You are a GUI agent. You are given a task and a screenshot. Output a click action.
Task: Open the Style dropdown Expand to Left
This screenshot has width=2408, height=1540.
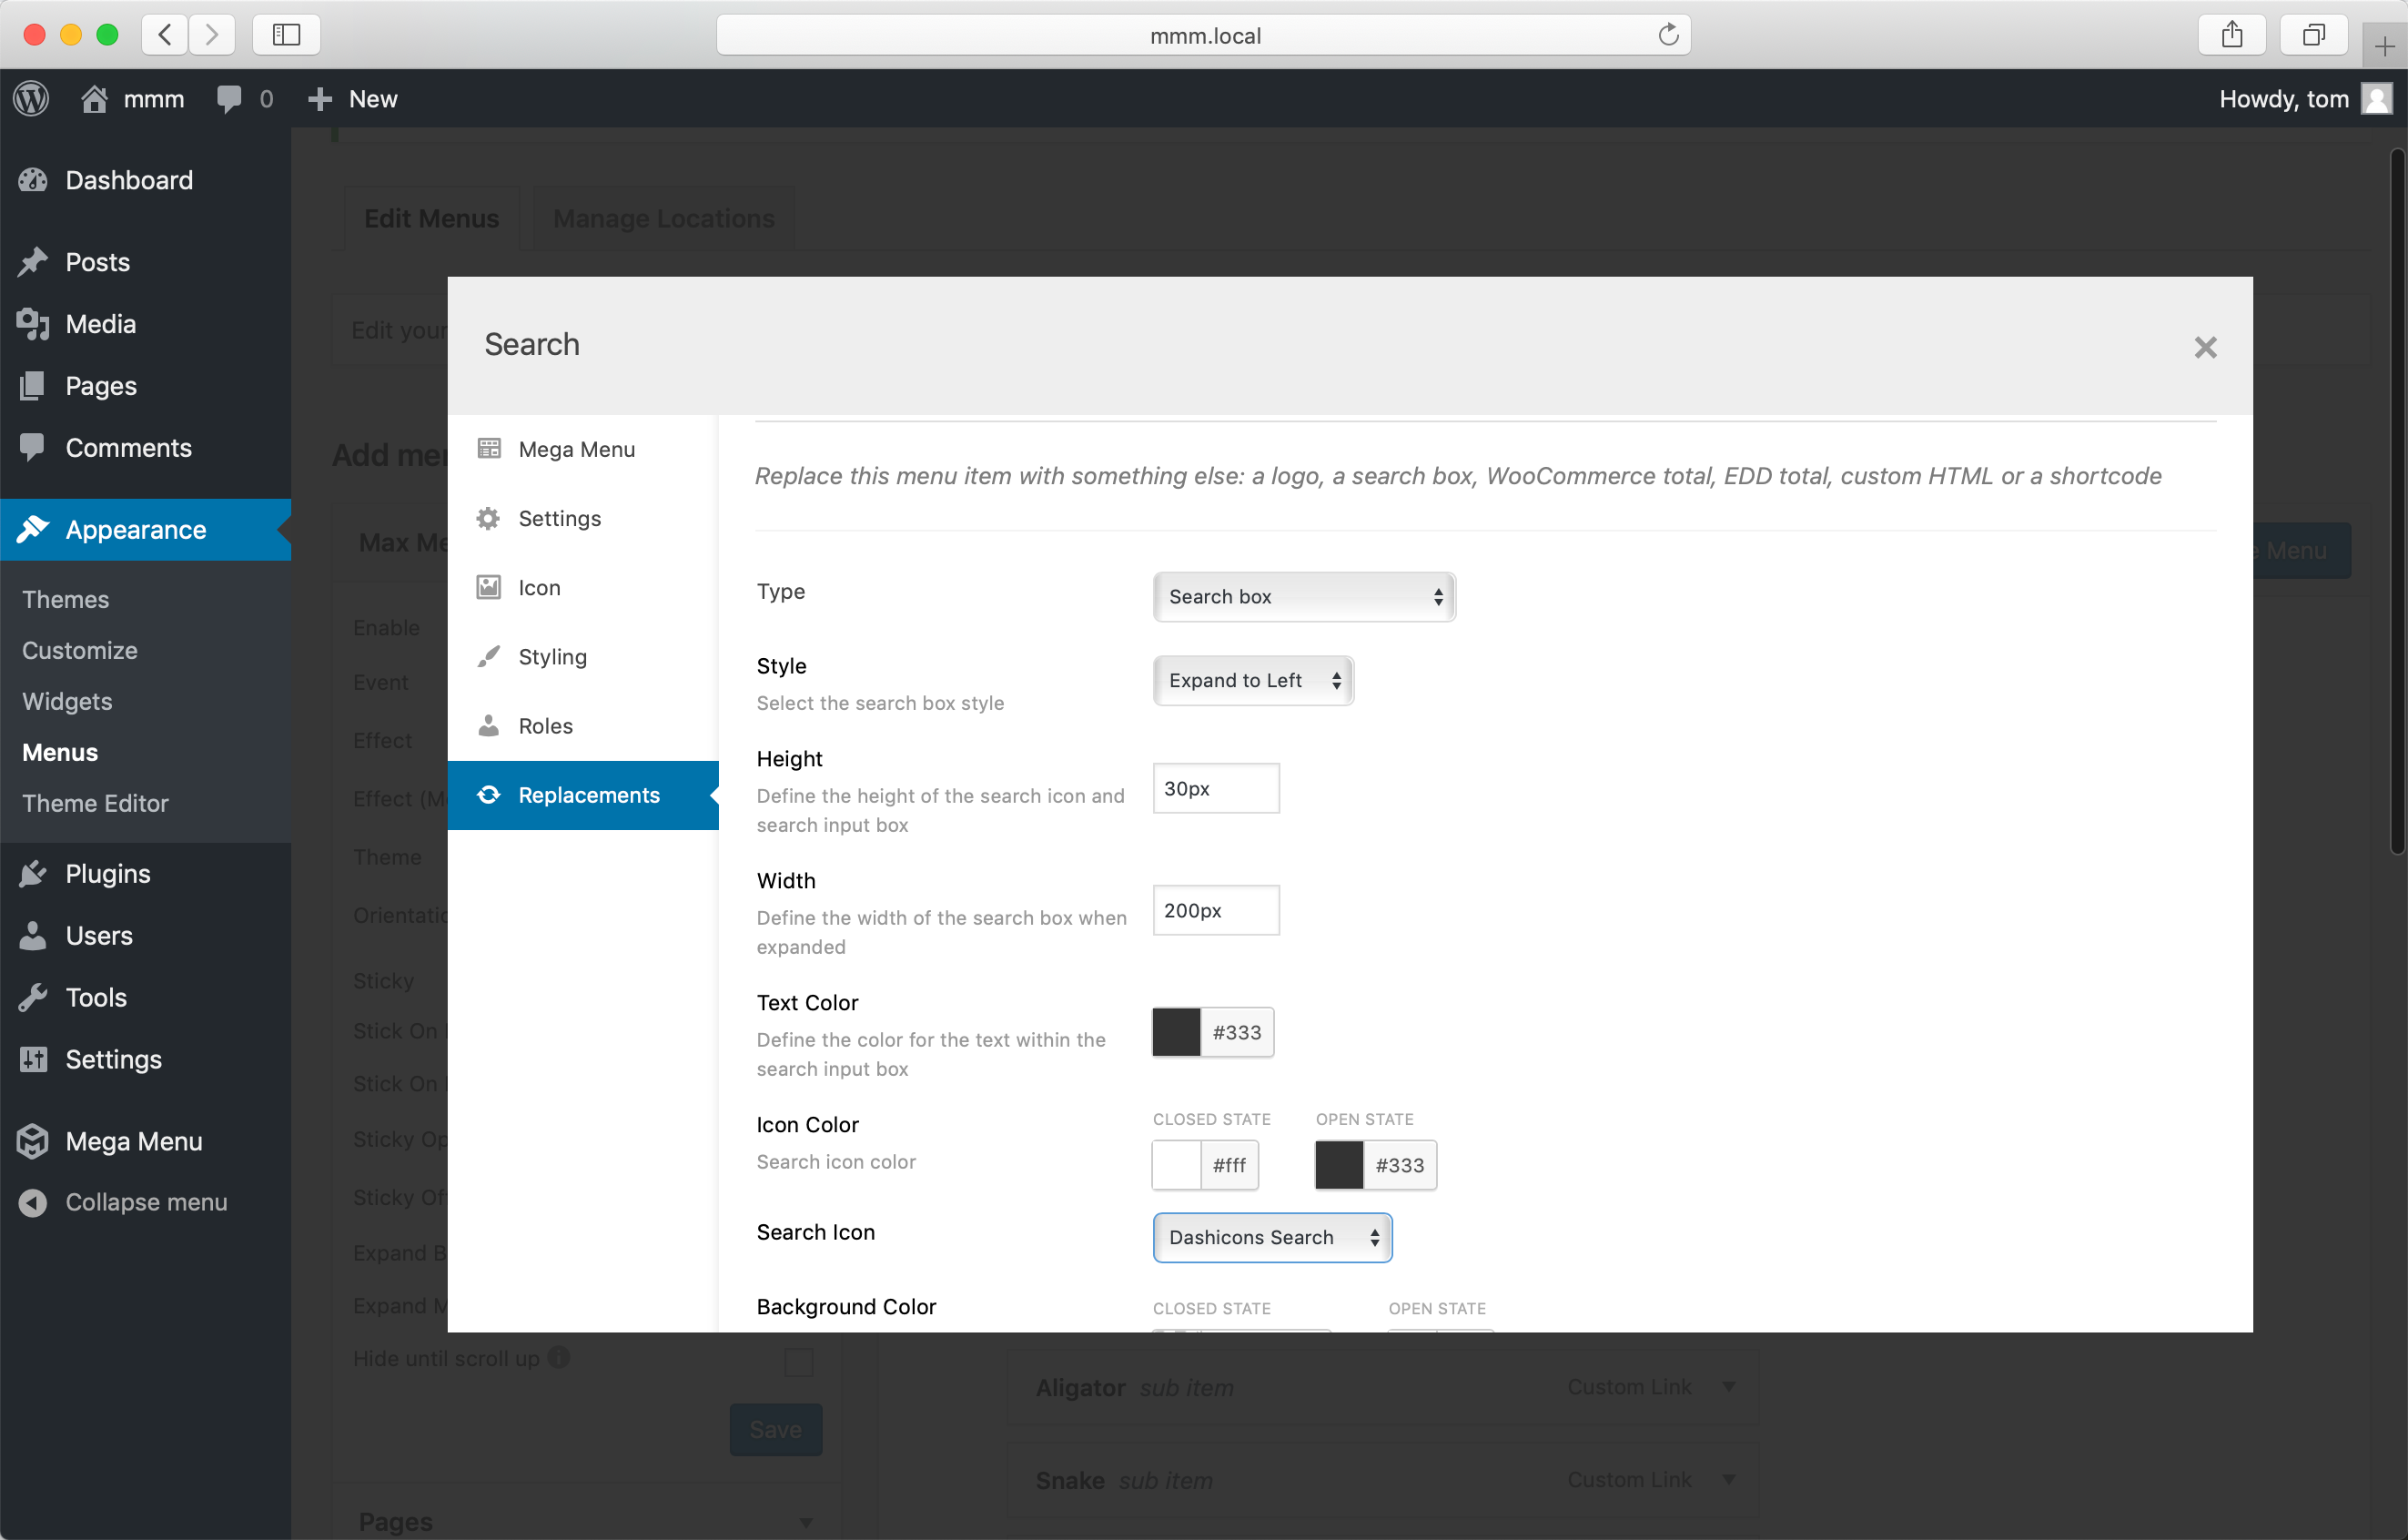(1252, 681)
